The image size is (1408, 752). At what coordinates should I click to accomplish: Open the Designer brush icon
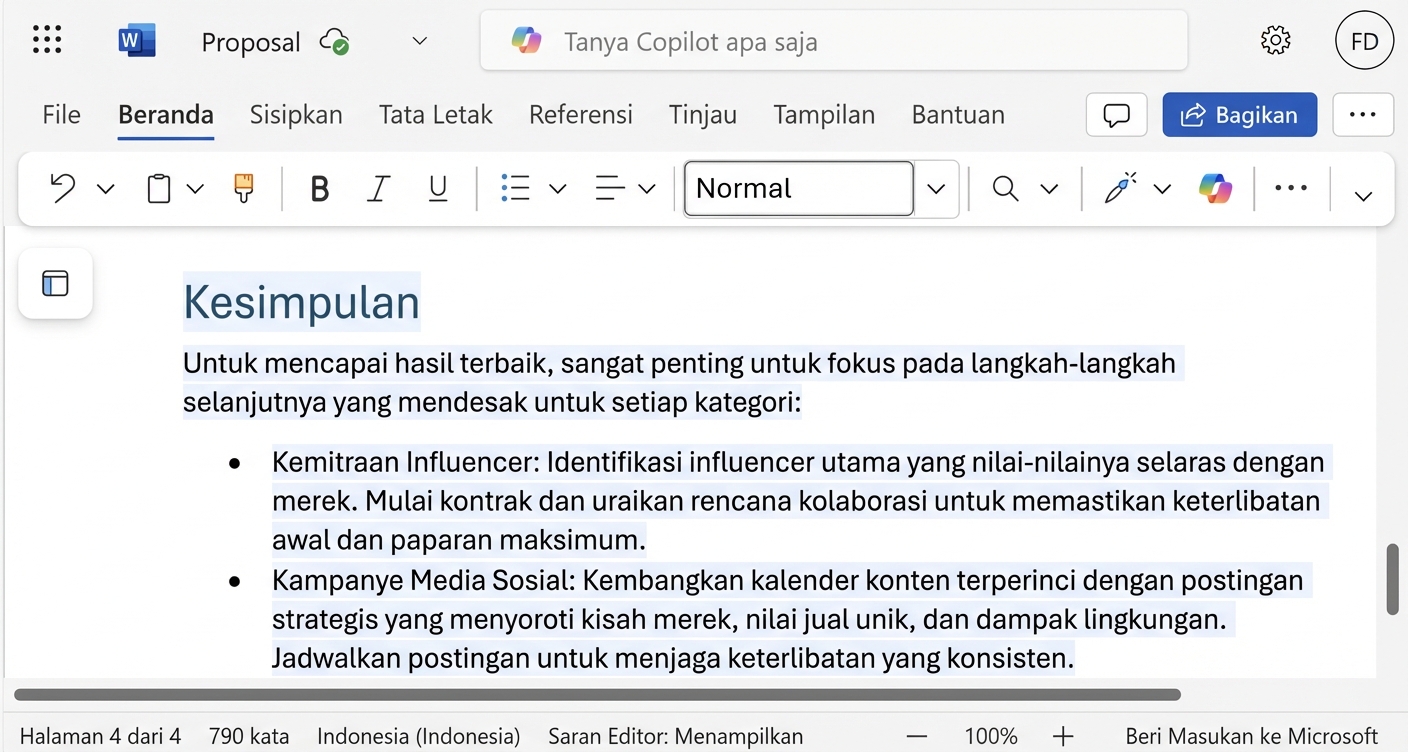pyautogui.click(x=1120, y=188)
